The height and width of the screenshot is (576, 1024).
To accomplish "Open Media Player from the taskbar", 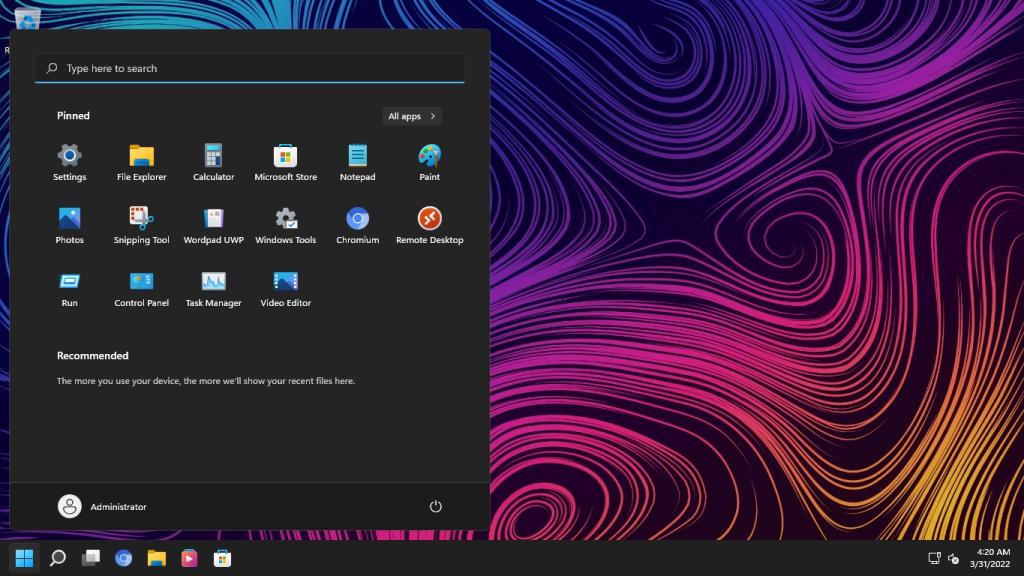I will 188,558.
